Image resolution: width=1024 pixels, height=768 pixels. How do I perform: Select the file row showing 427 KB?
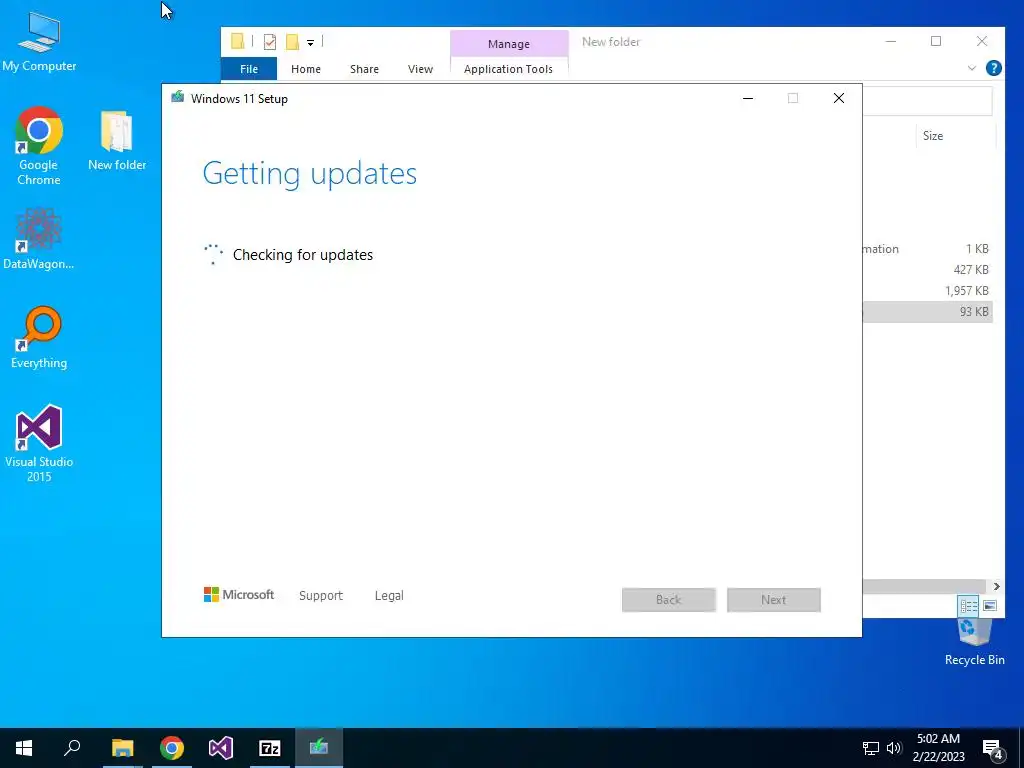pyautogui.click(x=928, y=270)
